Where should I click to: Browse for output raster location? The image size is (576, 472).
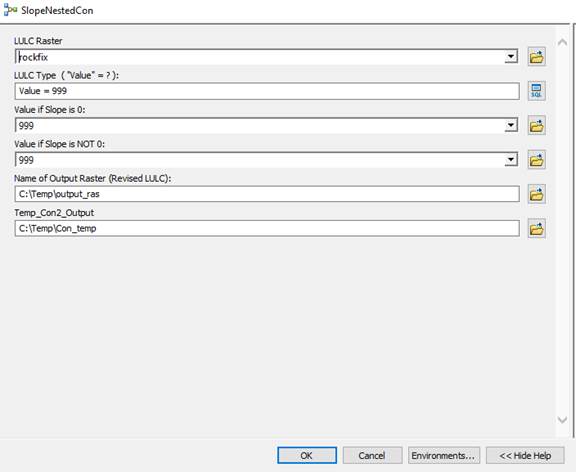(x=536, y=194)
